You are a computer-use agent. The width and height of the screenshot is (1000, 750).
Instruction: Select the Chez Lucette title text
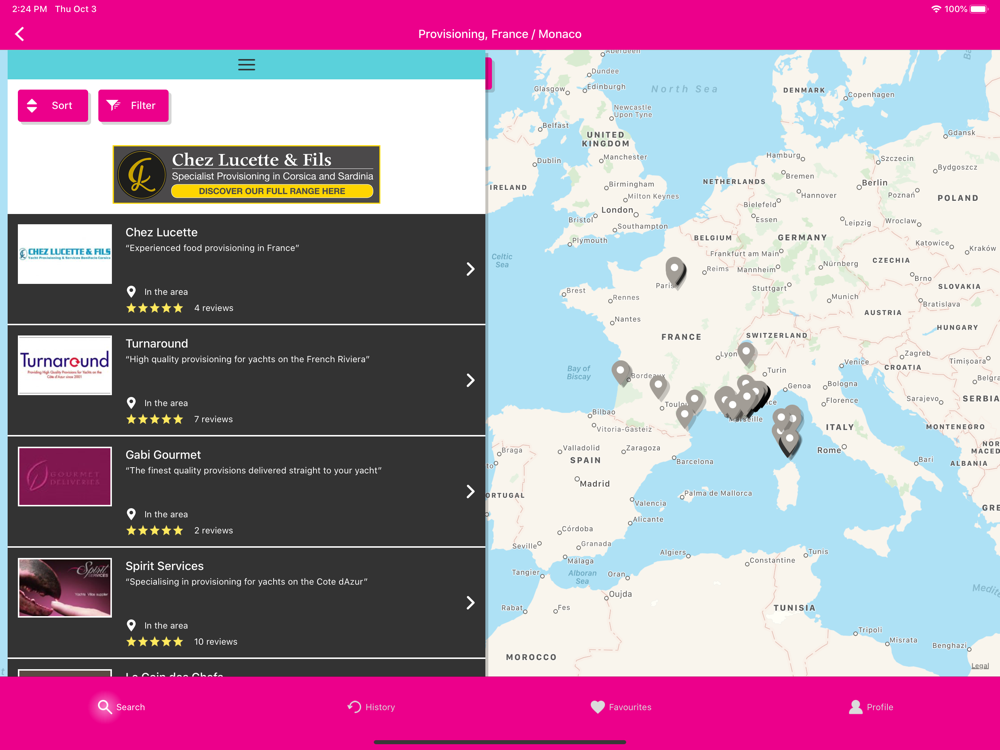pyautogui.click(x=161, y=232)
